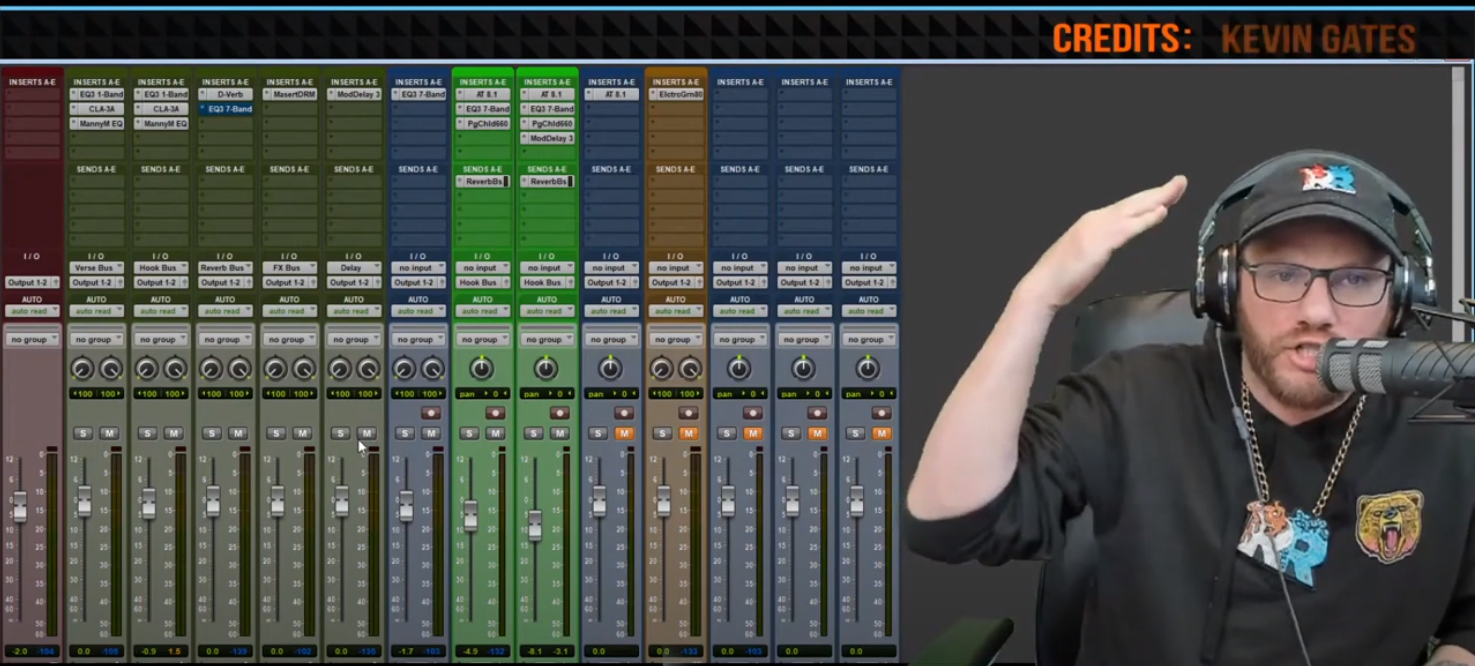
Task: Click the -1.7 volume readout on blue channel
Action: [x=405, y=651]
